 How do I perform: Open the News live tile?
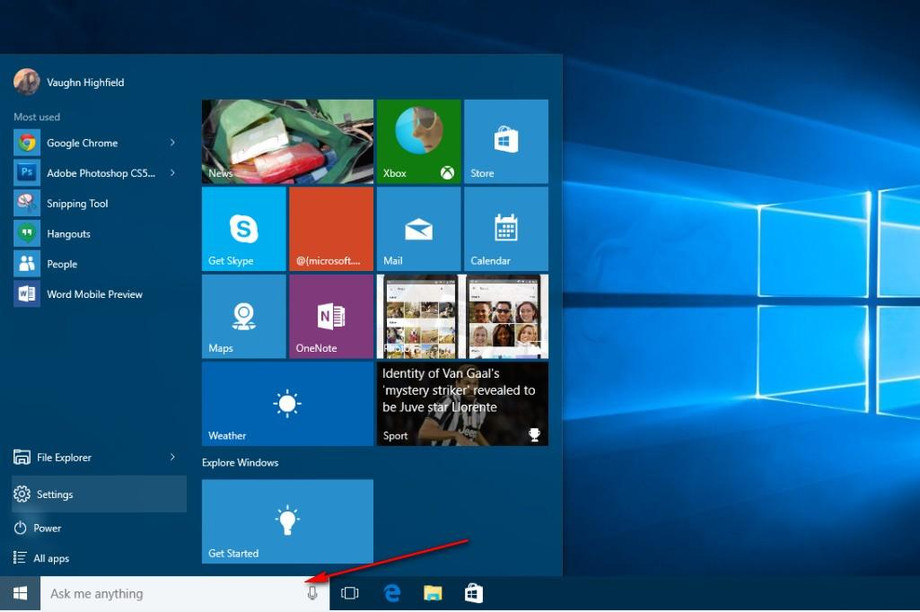tap(288, 141)
